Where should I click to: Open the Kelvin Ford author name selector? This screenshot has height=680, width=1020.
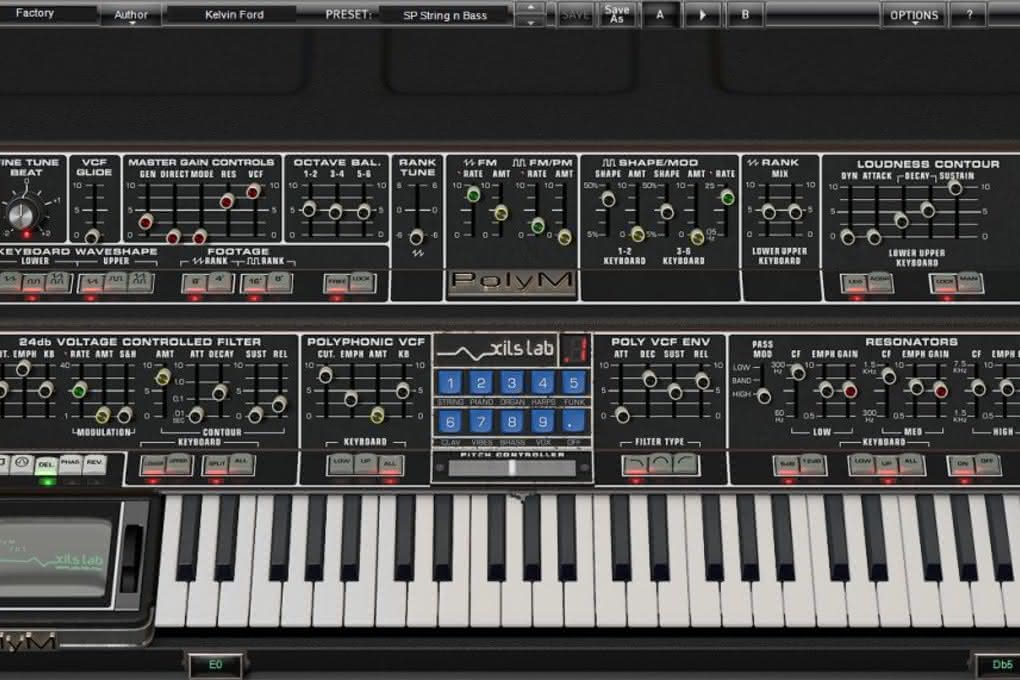[234, 15]
